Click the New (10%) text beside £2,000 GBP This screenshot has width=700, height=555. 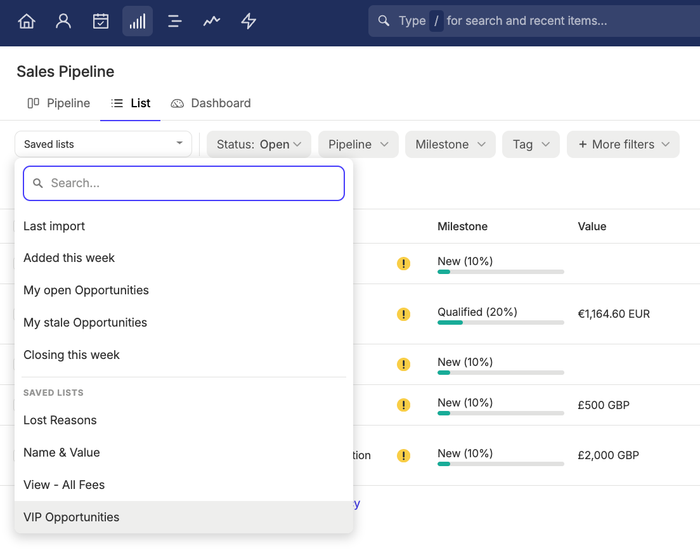(x=465, y=453)
